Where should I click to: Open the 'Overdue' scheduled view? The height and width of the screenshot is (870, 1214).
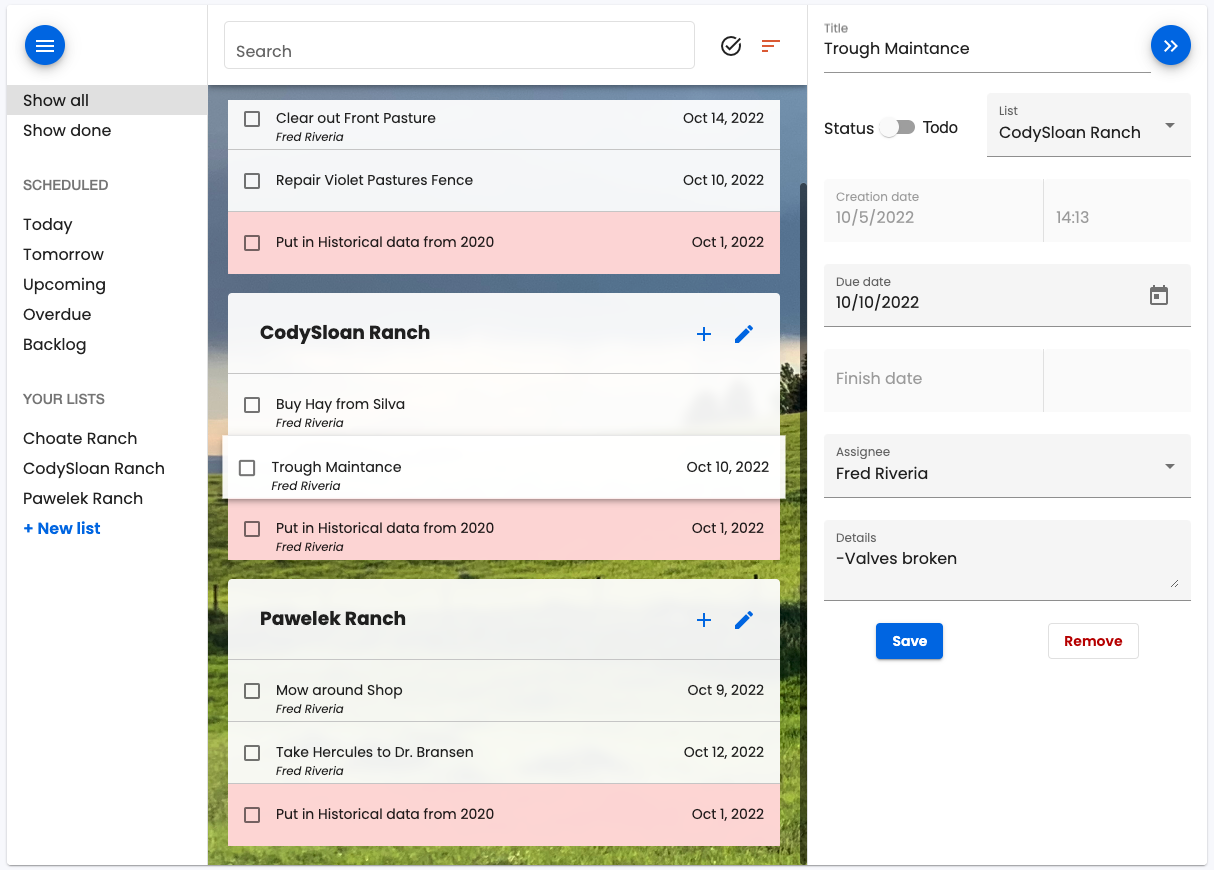[x=57, y=314]
